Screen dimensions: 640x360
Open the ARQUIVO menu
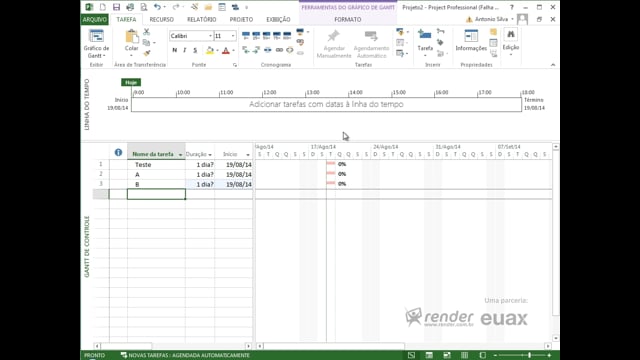(x=94, y=19)
